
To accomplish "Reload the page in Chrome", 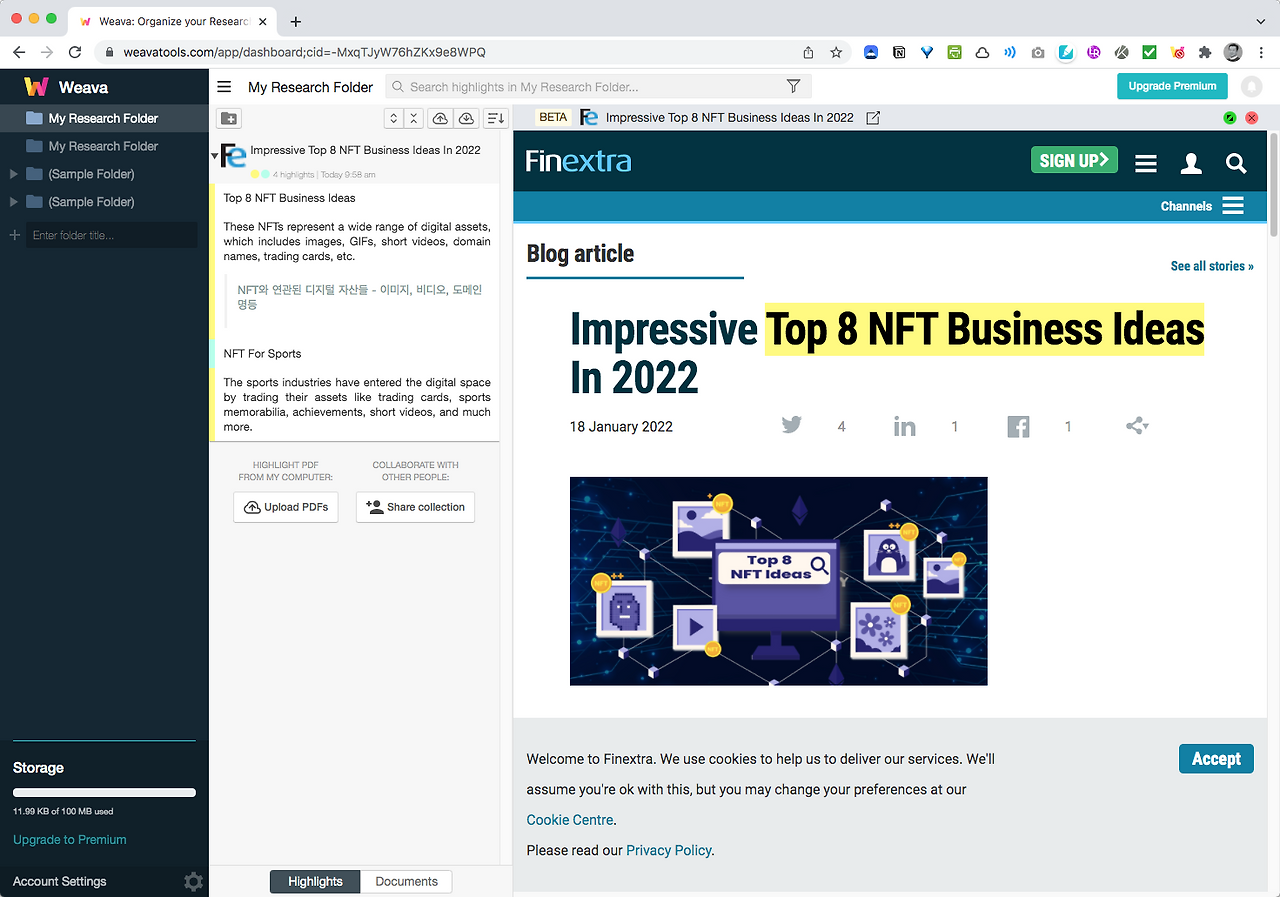I will click(x=75, y=52).
